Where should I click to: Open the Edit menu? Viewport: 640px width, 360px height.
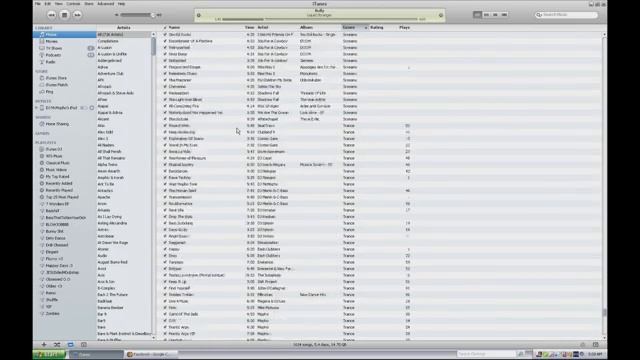point(48,4)
